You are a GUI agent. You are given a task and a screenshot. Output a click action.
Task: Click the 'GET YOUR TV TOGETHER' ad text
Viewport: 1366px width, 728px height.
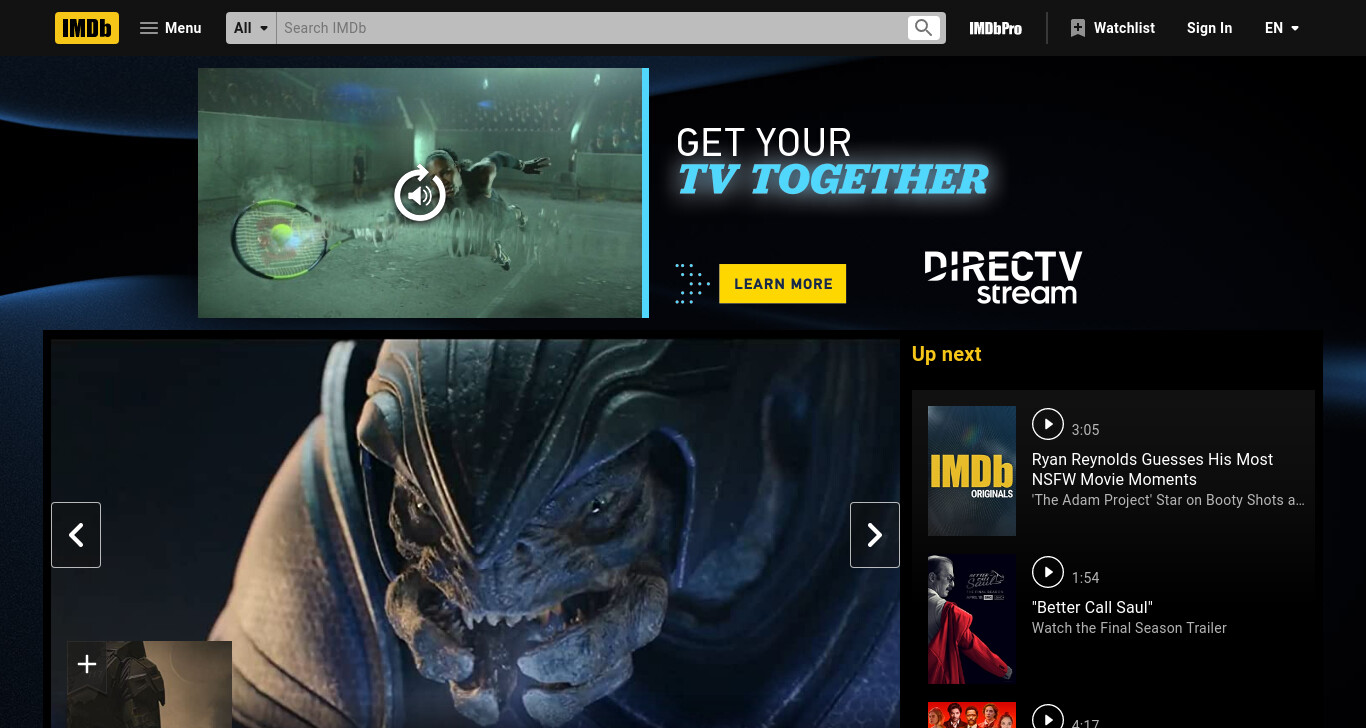pos(832,161)
